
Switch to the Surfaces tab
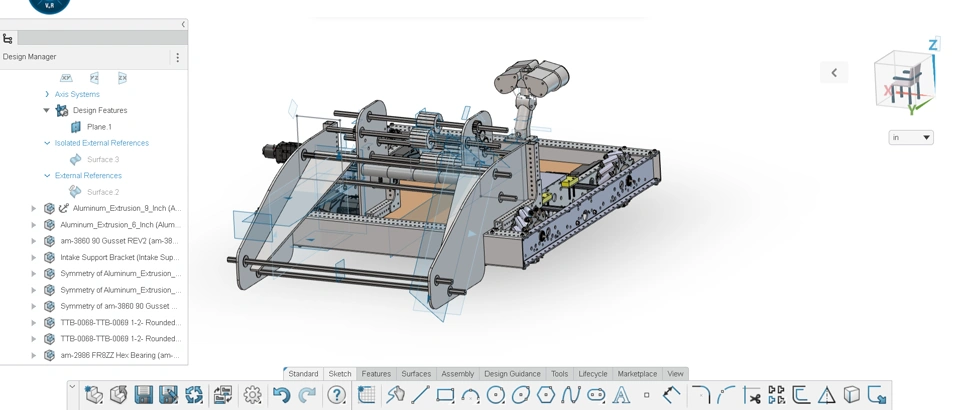pos(416,373)
